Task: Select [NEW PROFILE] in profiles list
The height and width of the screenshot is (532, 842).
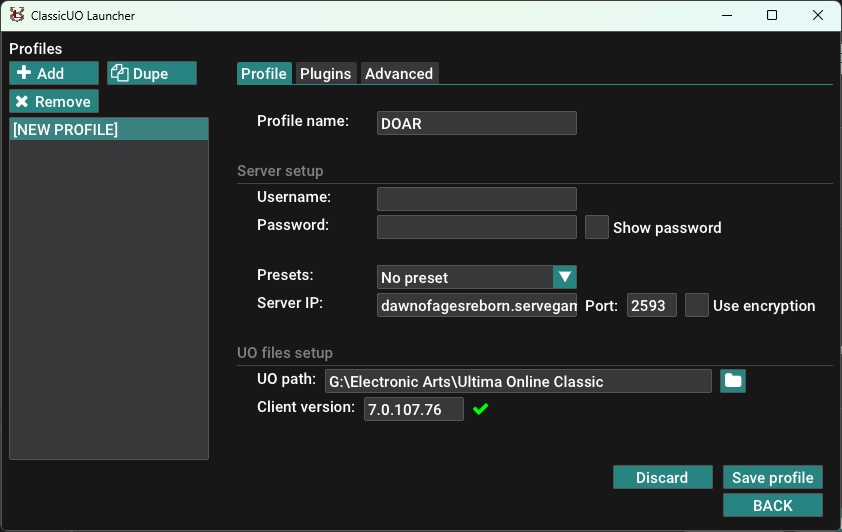Action: (108, 129)
